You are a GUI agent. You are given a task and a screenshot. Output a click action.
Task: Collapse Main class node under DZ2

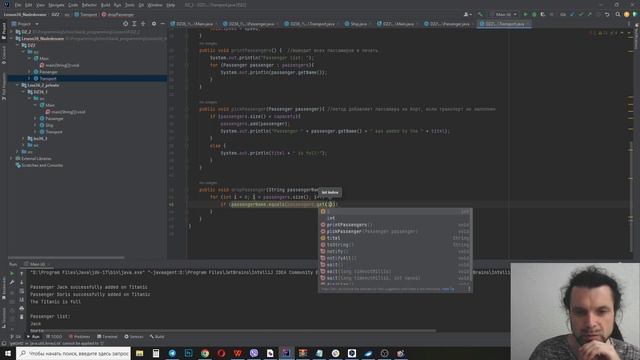pos(29,58)
